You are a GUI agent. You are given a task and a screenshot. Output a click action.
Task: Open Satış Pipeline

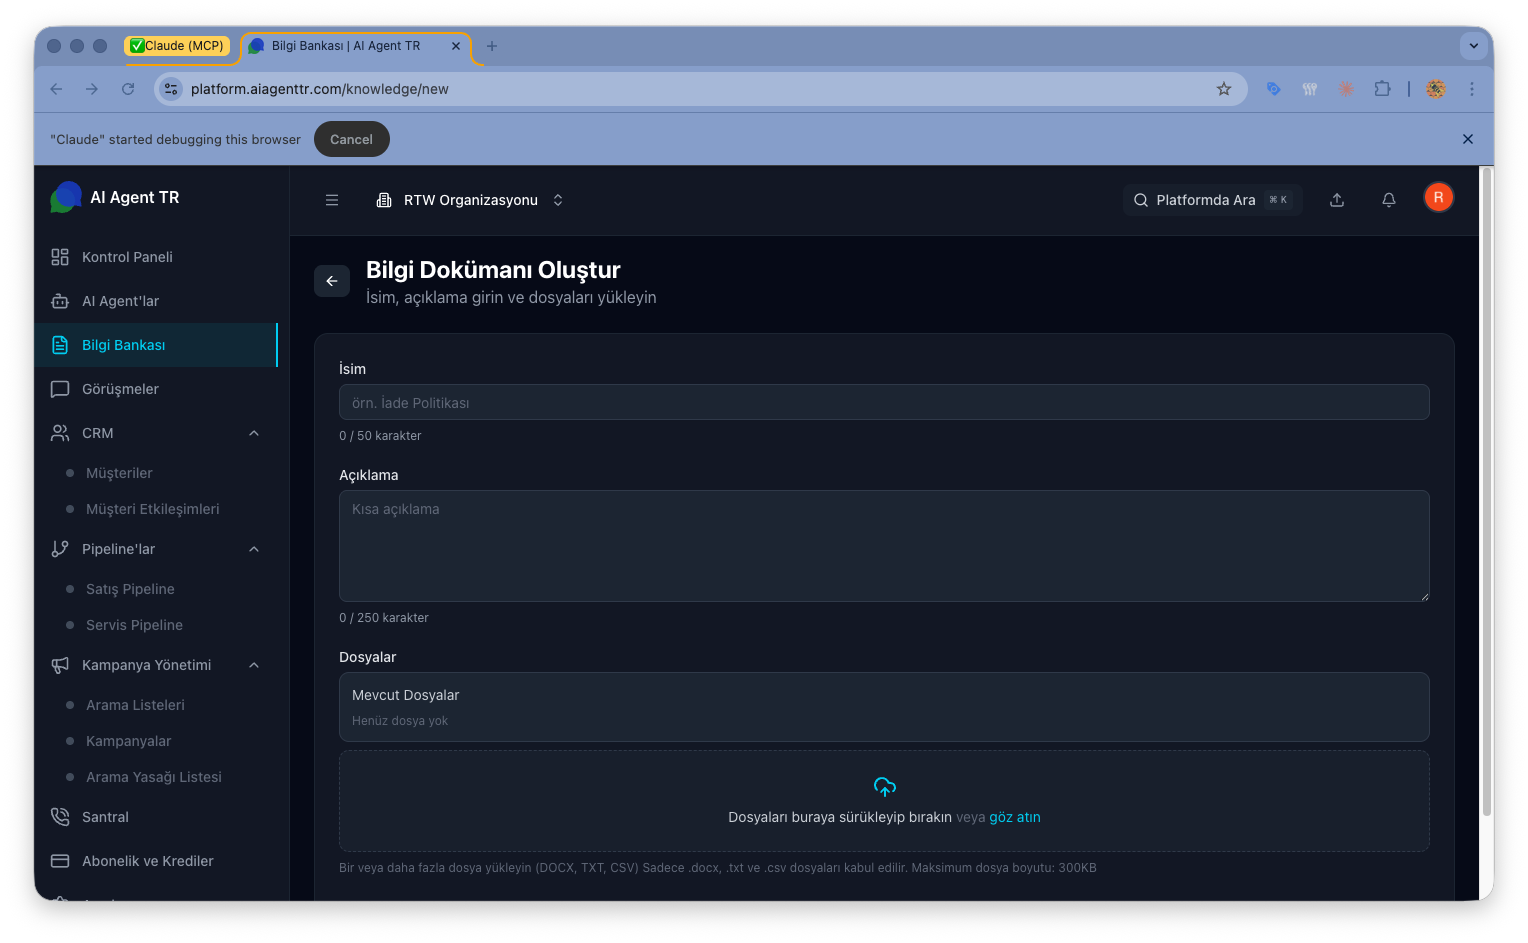(130, 589)
